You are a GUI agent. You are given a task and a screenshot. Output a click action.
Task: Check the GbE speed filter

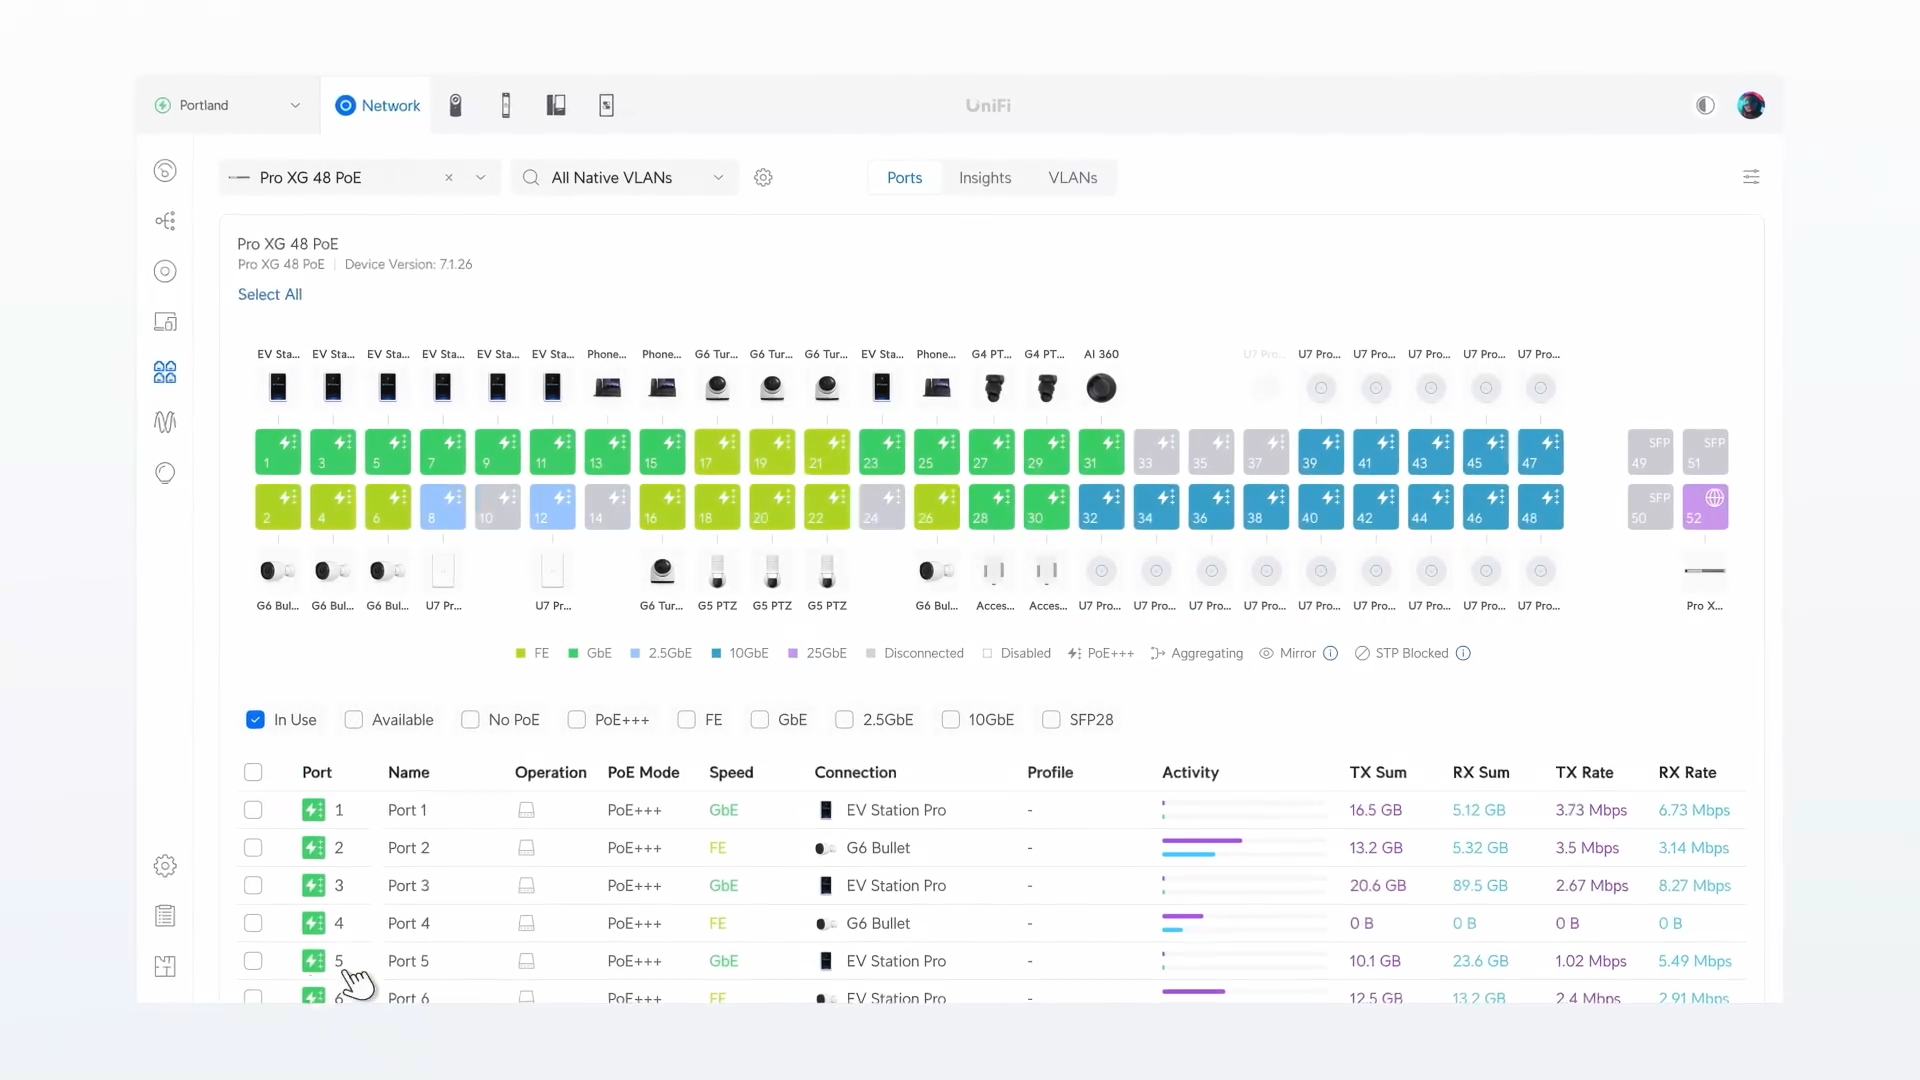point(760,720)
